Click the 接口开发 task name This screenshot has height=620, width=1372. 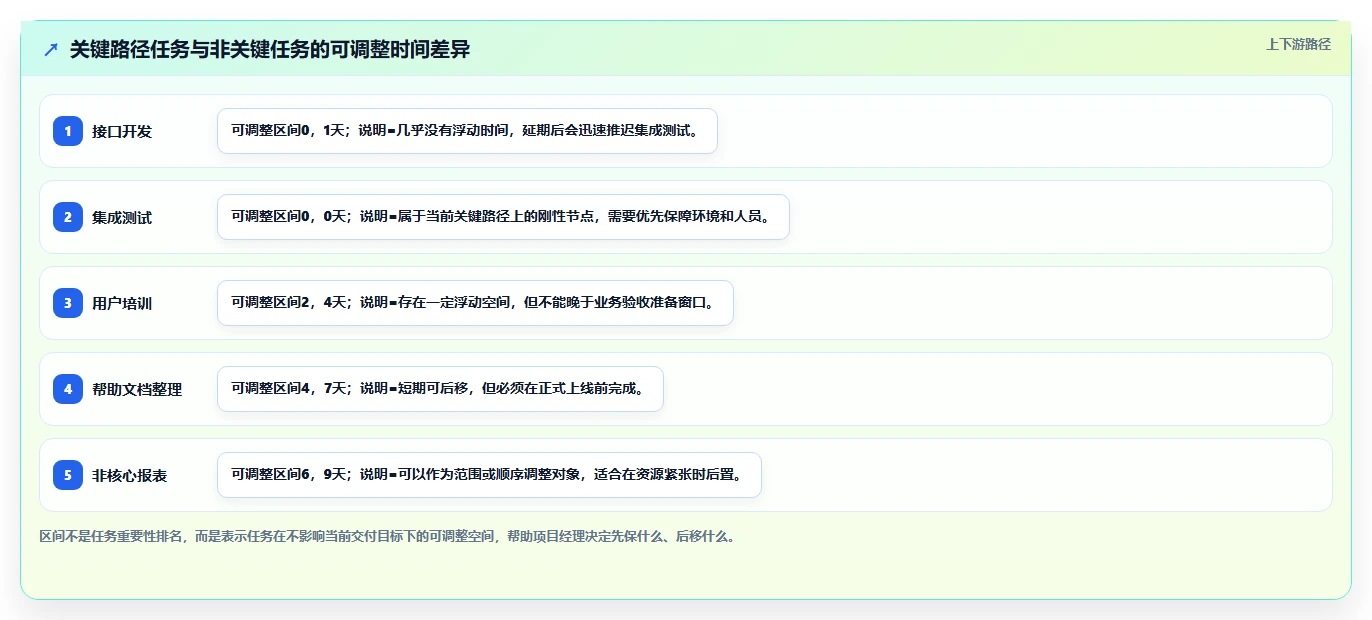(x=122, y=131)
